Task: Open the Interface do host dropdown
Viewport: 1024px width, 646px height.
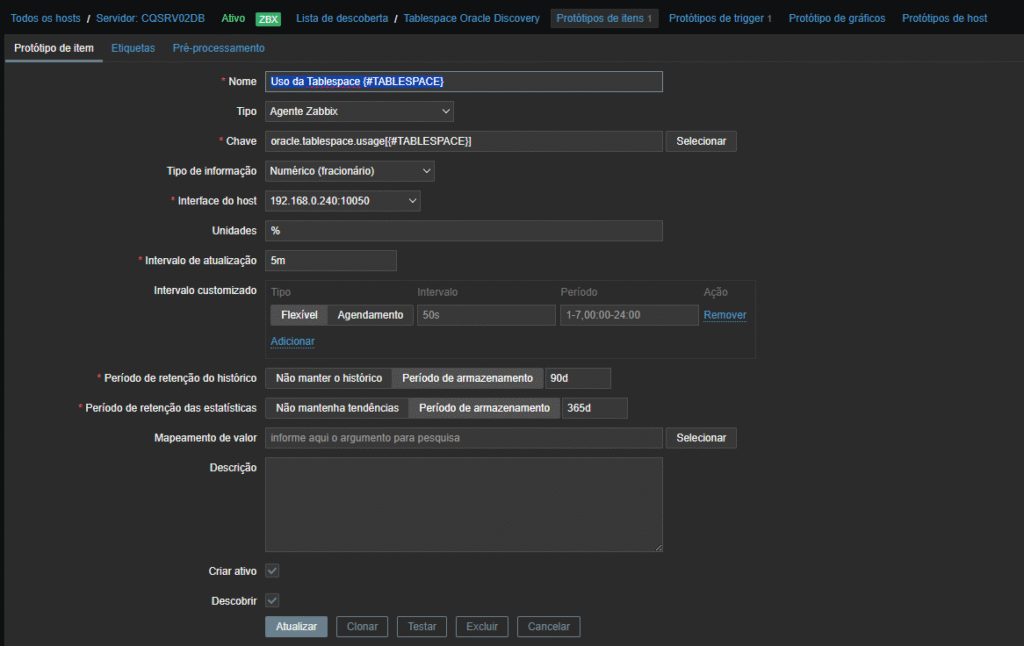Action: [343, 201]
